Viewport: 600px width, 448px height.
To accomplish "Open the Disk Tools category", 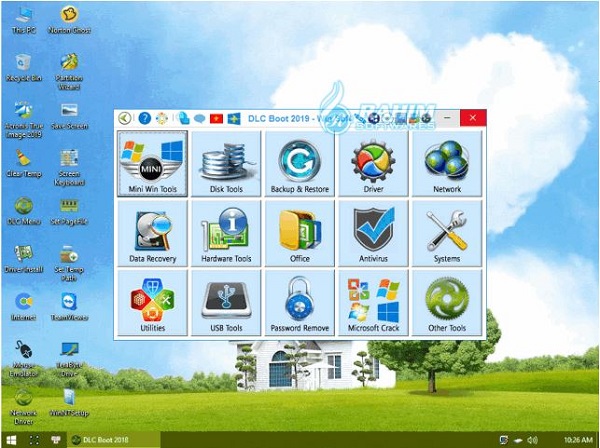I will click(226, 164).
